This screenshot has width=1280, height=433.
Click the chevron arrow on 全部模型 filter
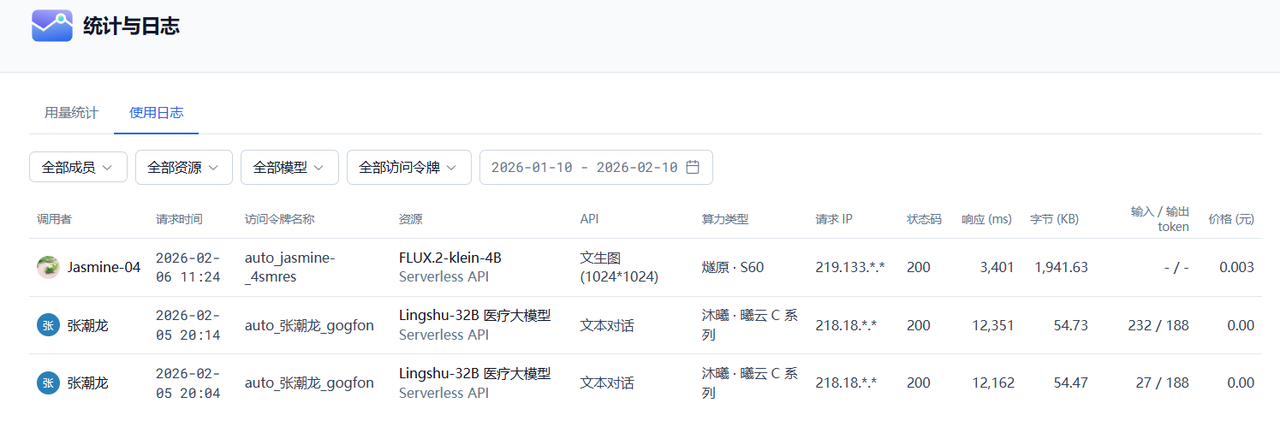(x=319, y=168)
